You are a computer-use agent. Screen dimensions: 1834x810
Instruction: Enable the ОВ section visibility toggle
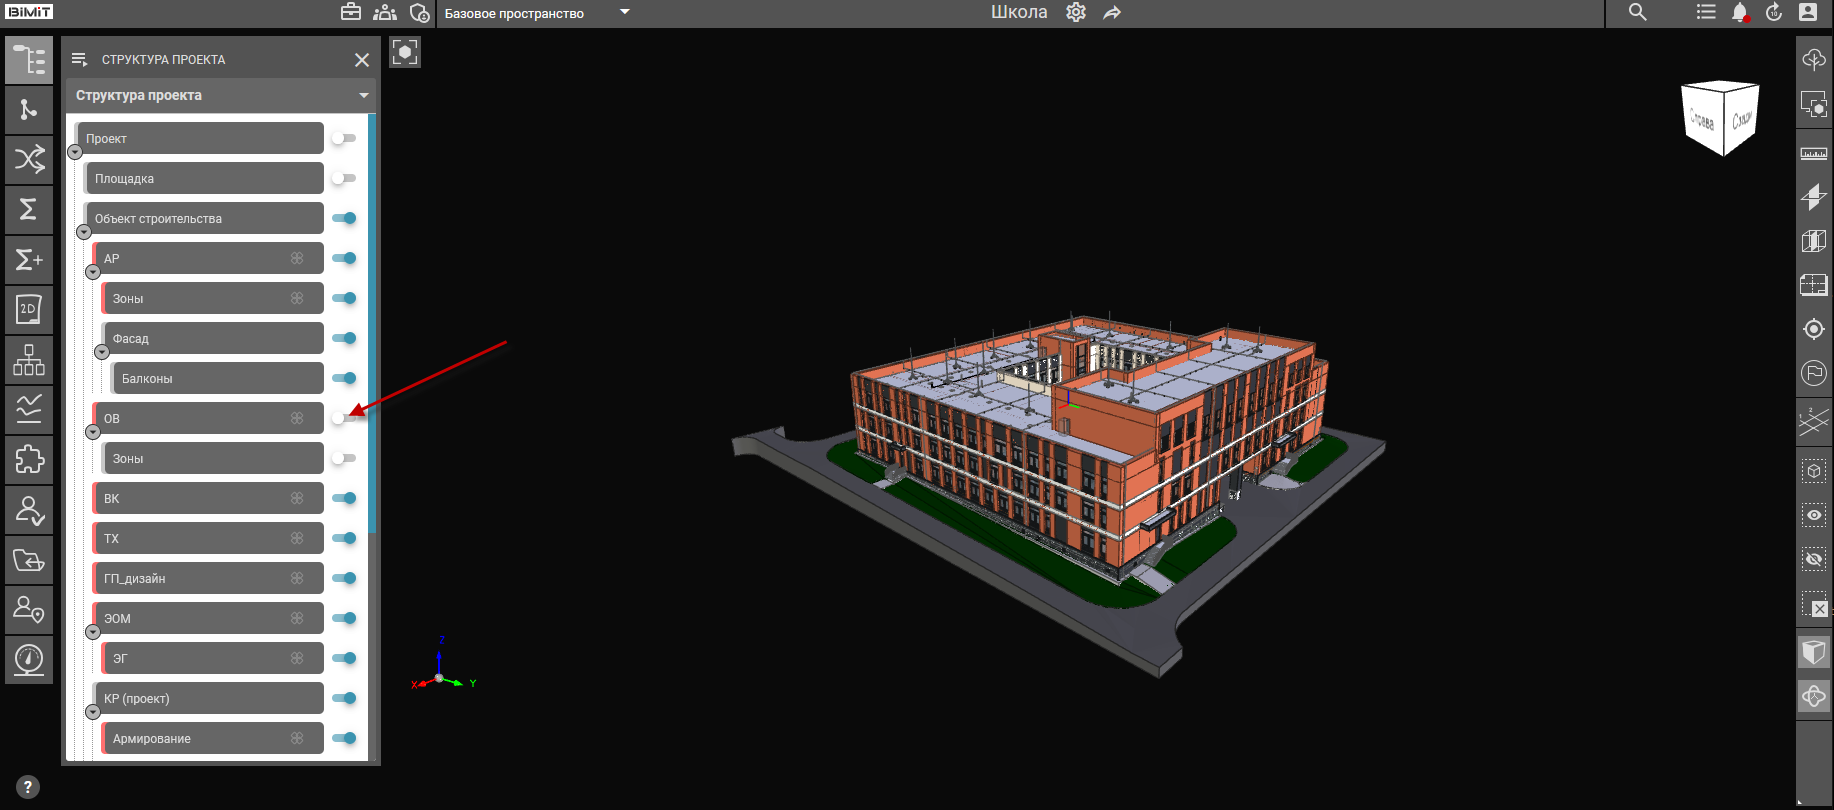click(x=344, y=418)
